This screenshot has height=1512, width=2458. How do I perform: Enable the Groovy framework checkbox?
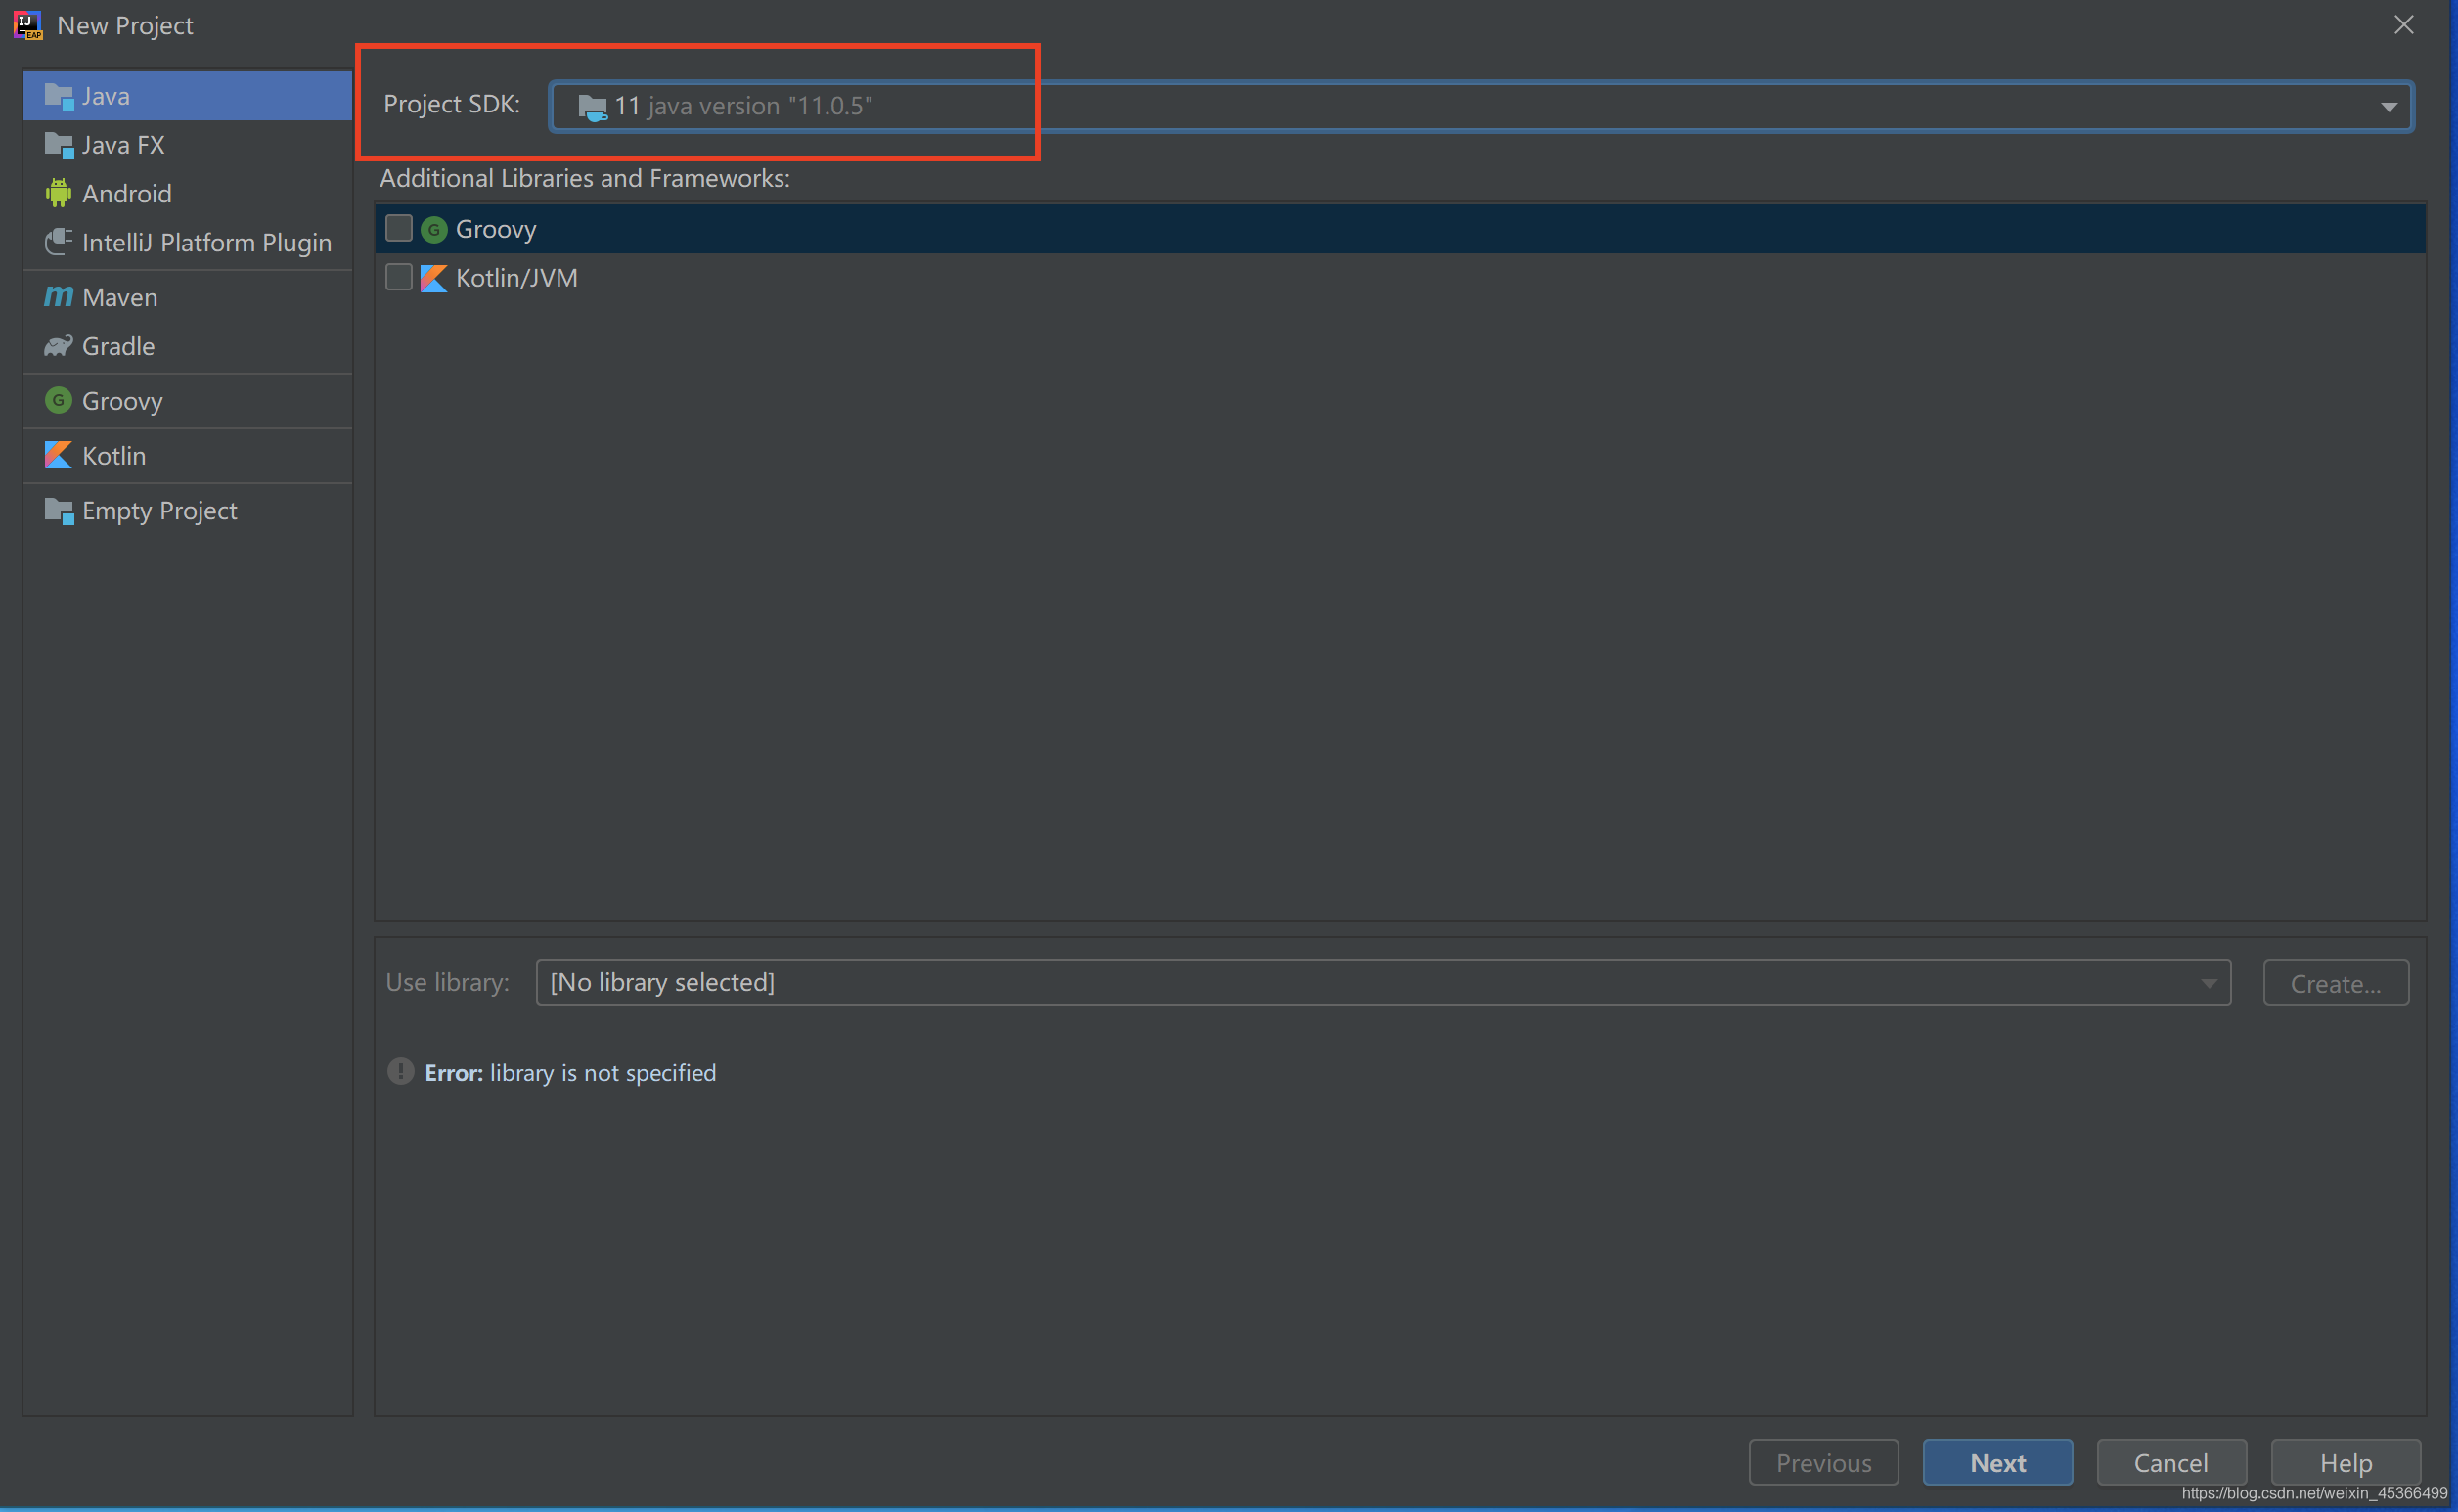pyautogui.click(x=399, y=229)
